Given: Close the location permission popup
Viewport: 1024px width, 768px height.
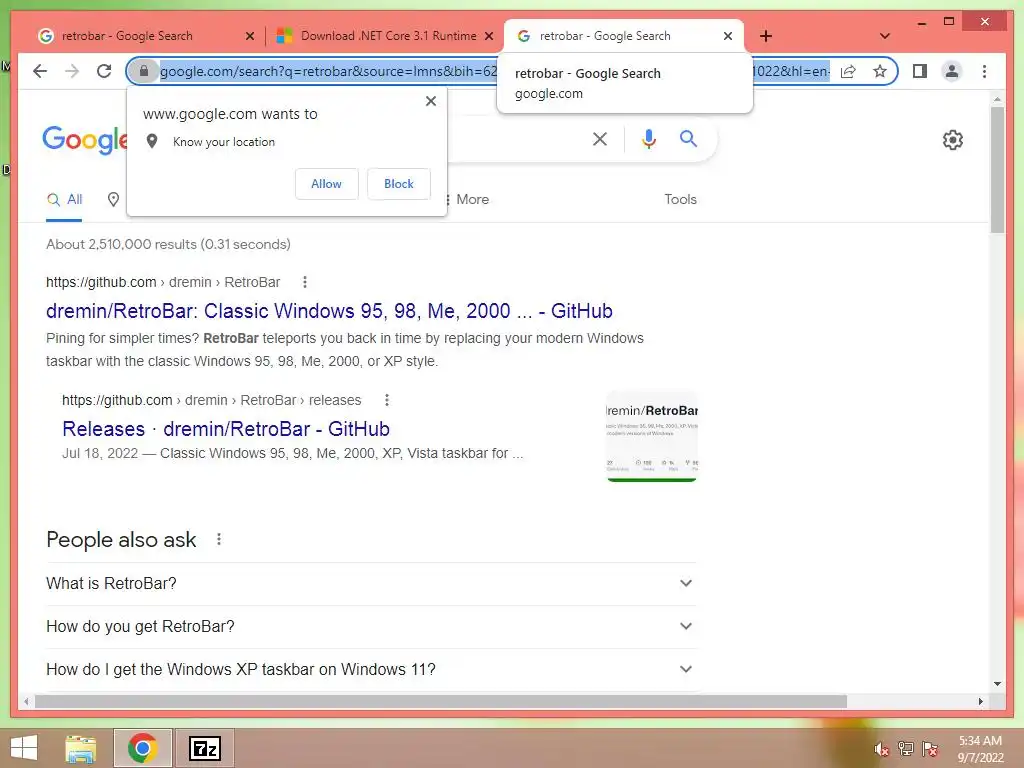Looking at the screenshot, I should (430, 101).
